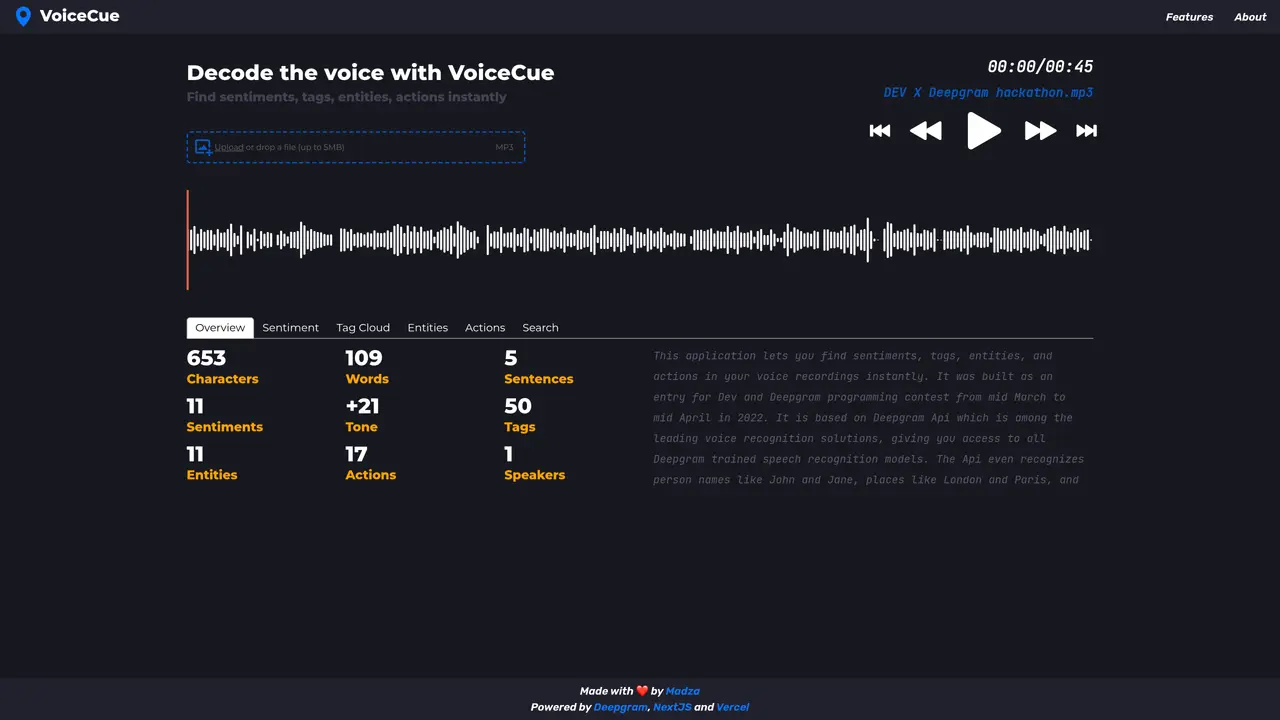The image size is (1280, 720).
Task: Seek to the middle of the waveform
Action: click(x=640, y=240)
